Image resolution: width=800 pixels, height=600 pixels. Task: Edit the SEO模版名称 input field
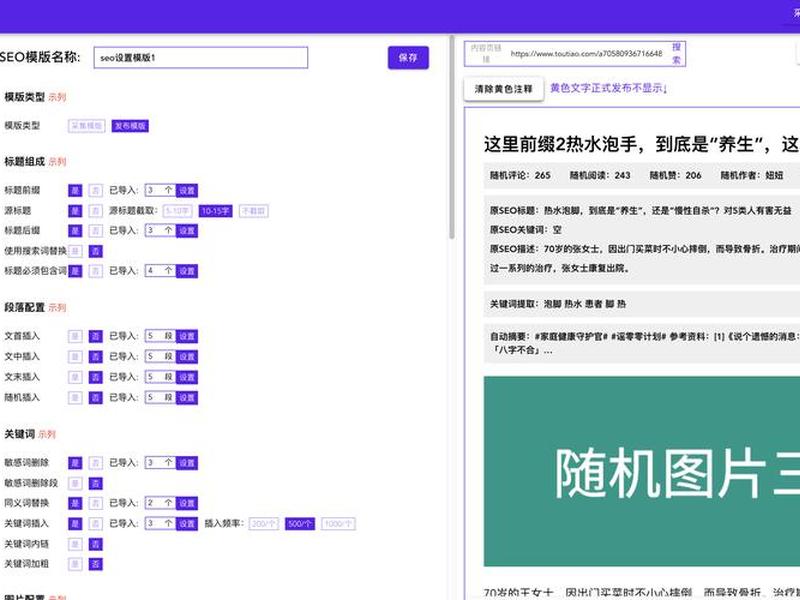click(x=201, y=58)
